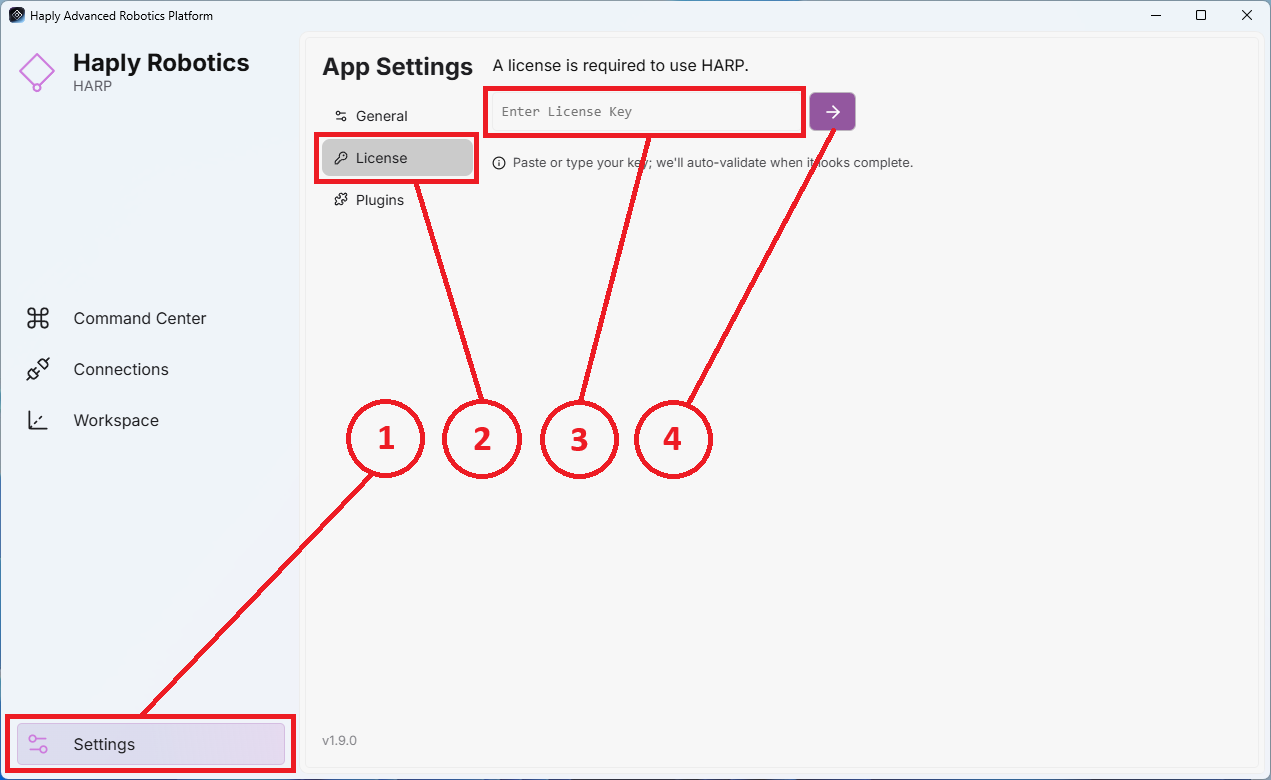Click the Workspace graph icon

point(38,421)
